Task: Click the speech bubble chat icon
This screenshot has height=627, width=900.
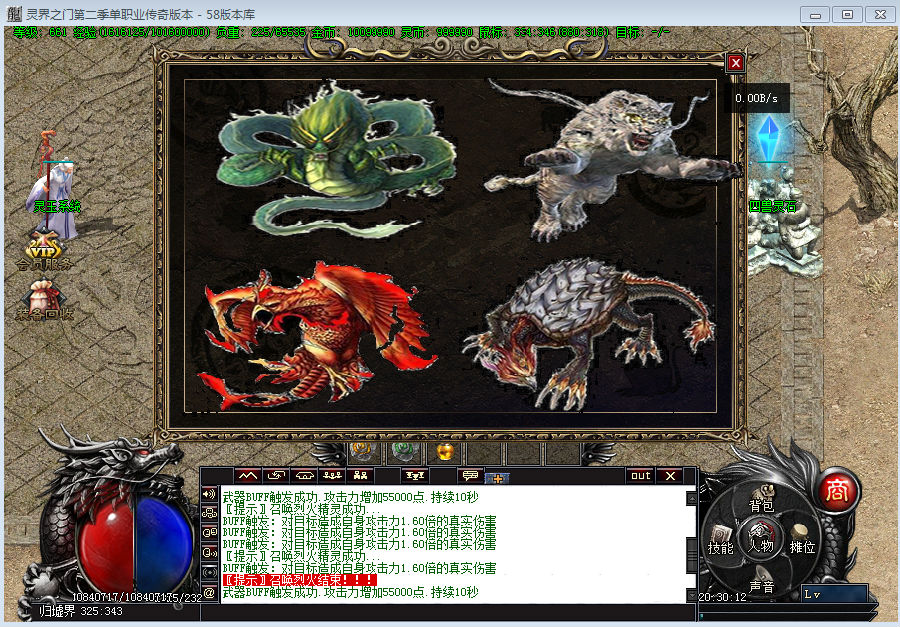Action: click(x=470, y=476)
